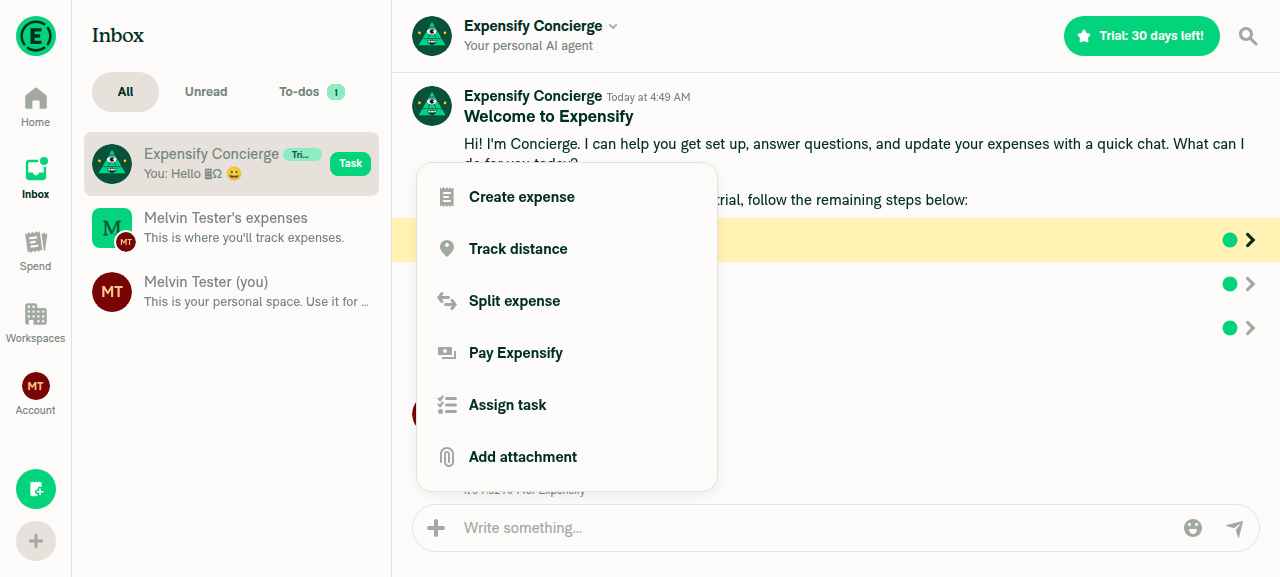Screen dimensions: 1280x577
Task: Click the green M workspace avatar
Action: (x=112, y=228)
